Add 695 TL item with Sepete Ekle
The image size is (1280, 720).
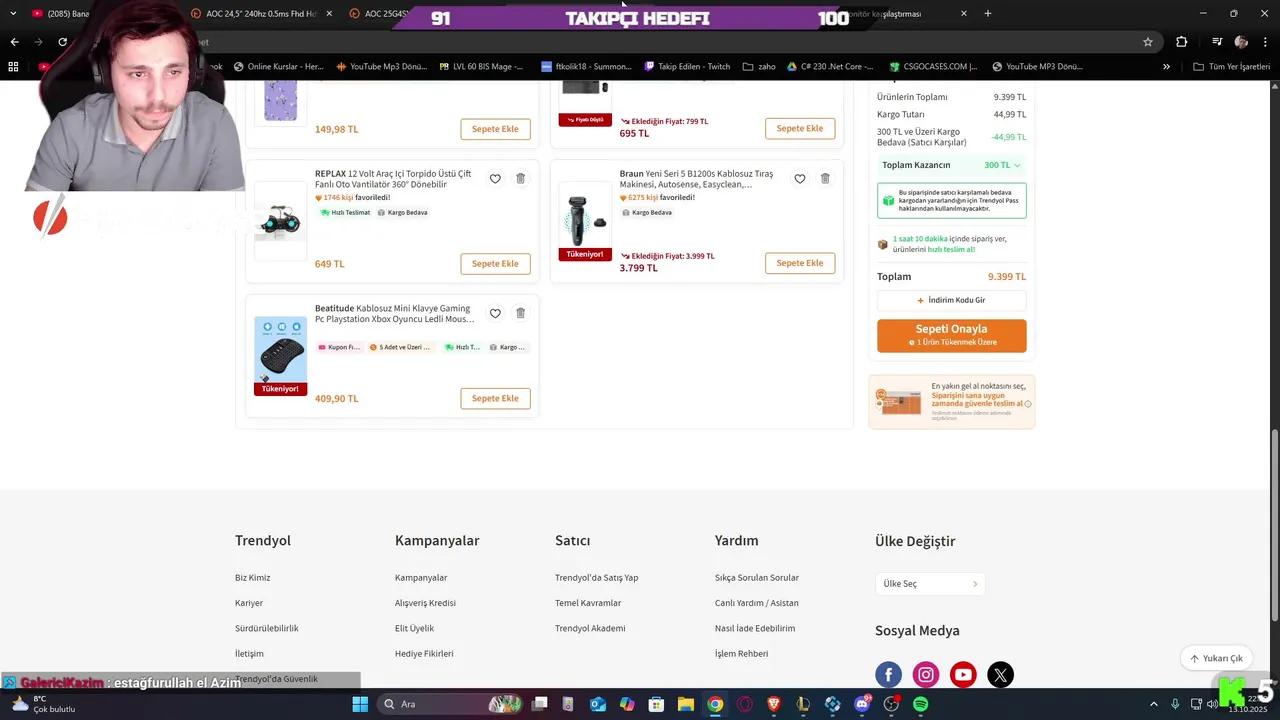click(800, 128)
